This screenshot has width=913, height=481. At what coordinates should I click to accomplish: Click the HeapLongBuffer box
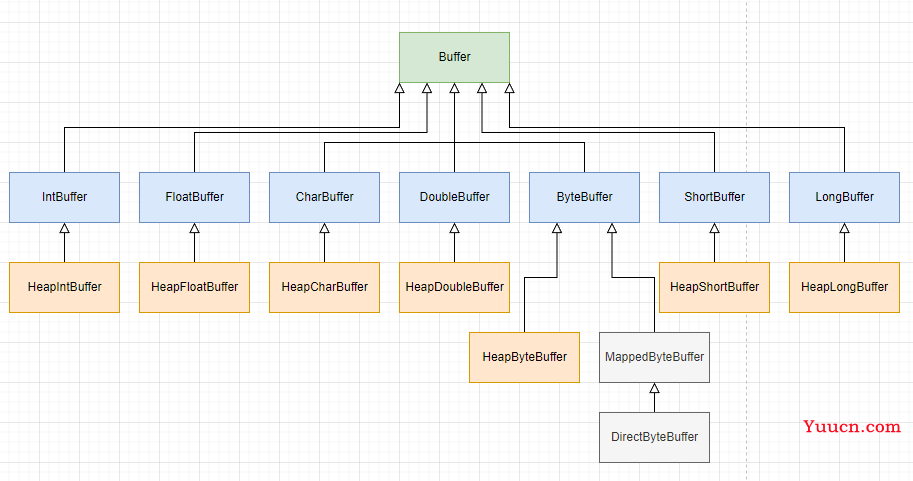pyautogui.click(x=844, y=287)
